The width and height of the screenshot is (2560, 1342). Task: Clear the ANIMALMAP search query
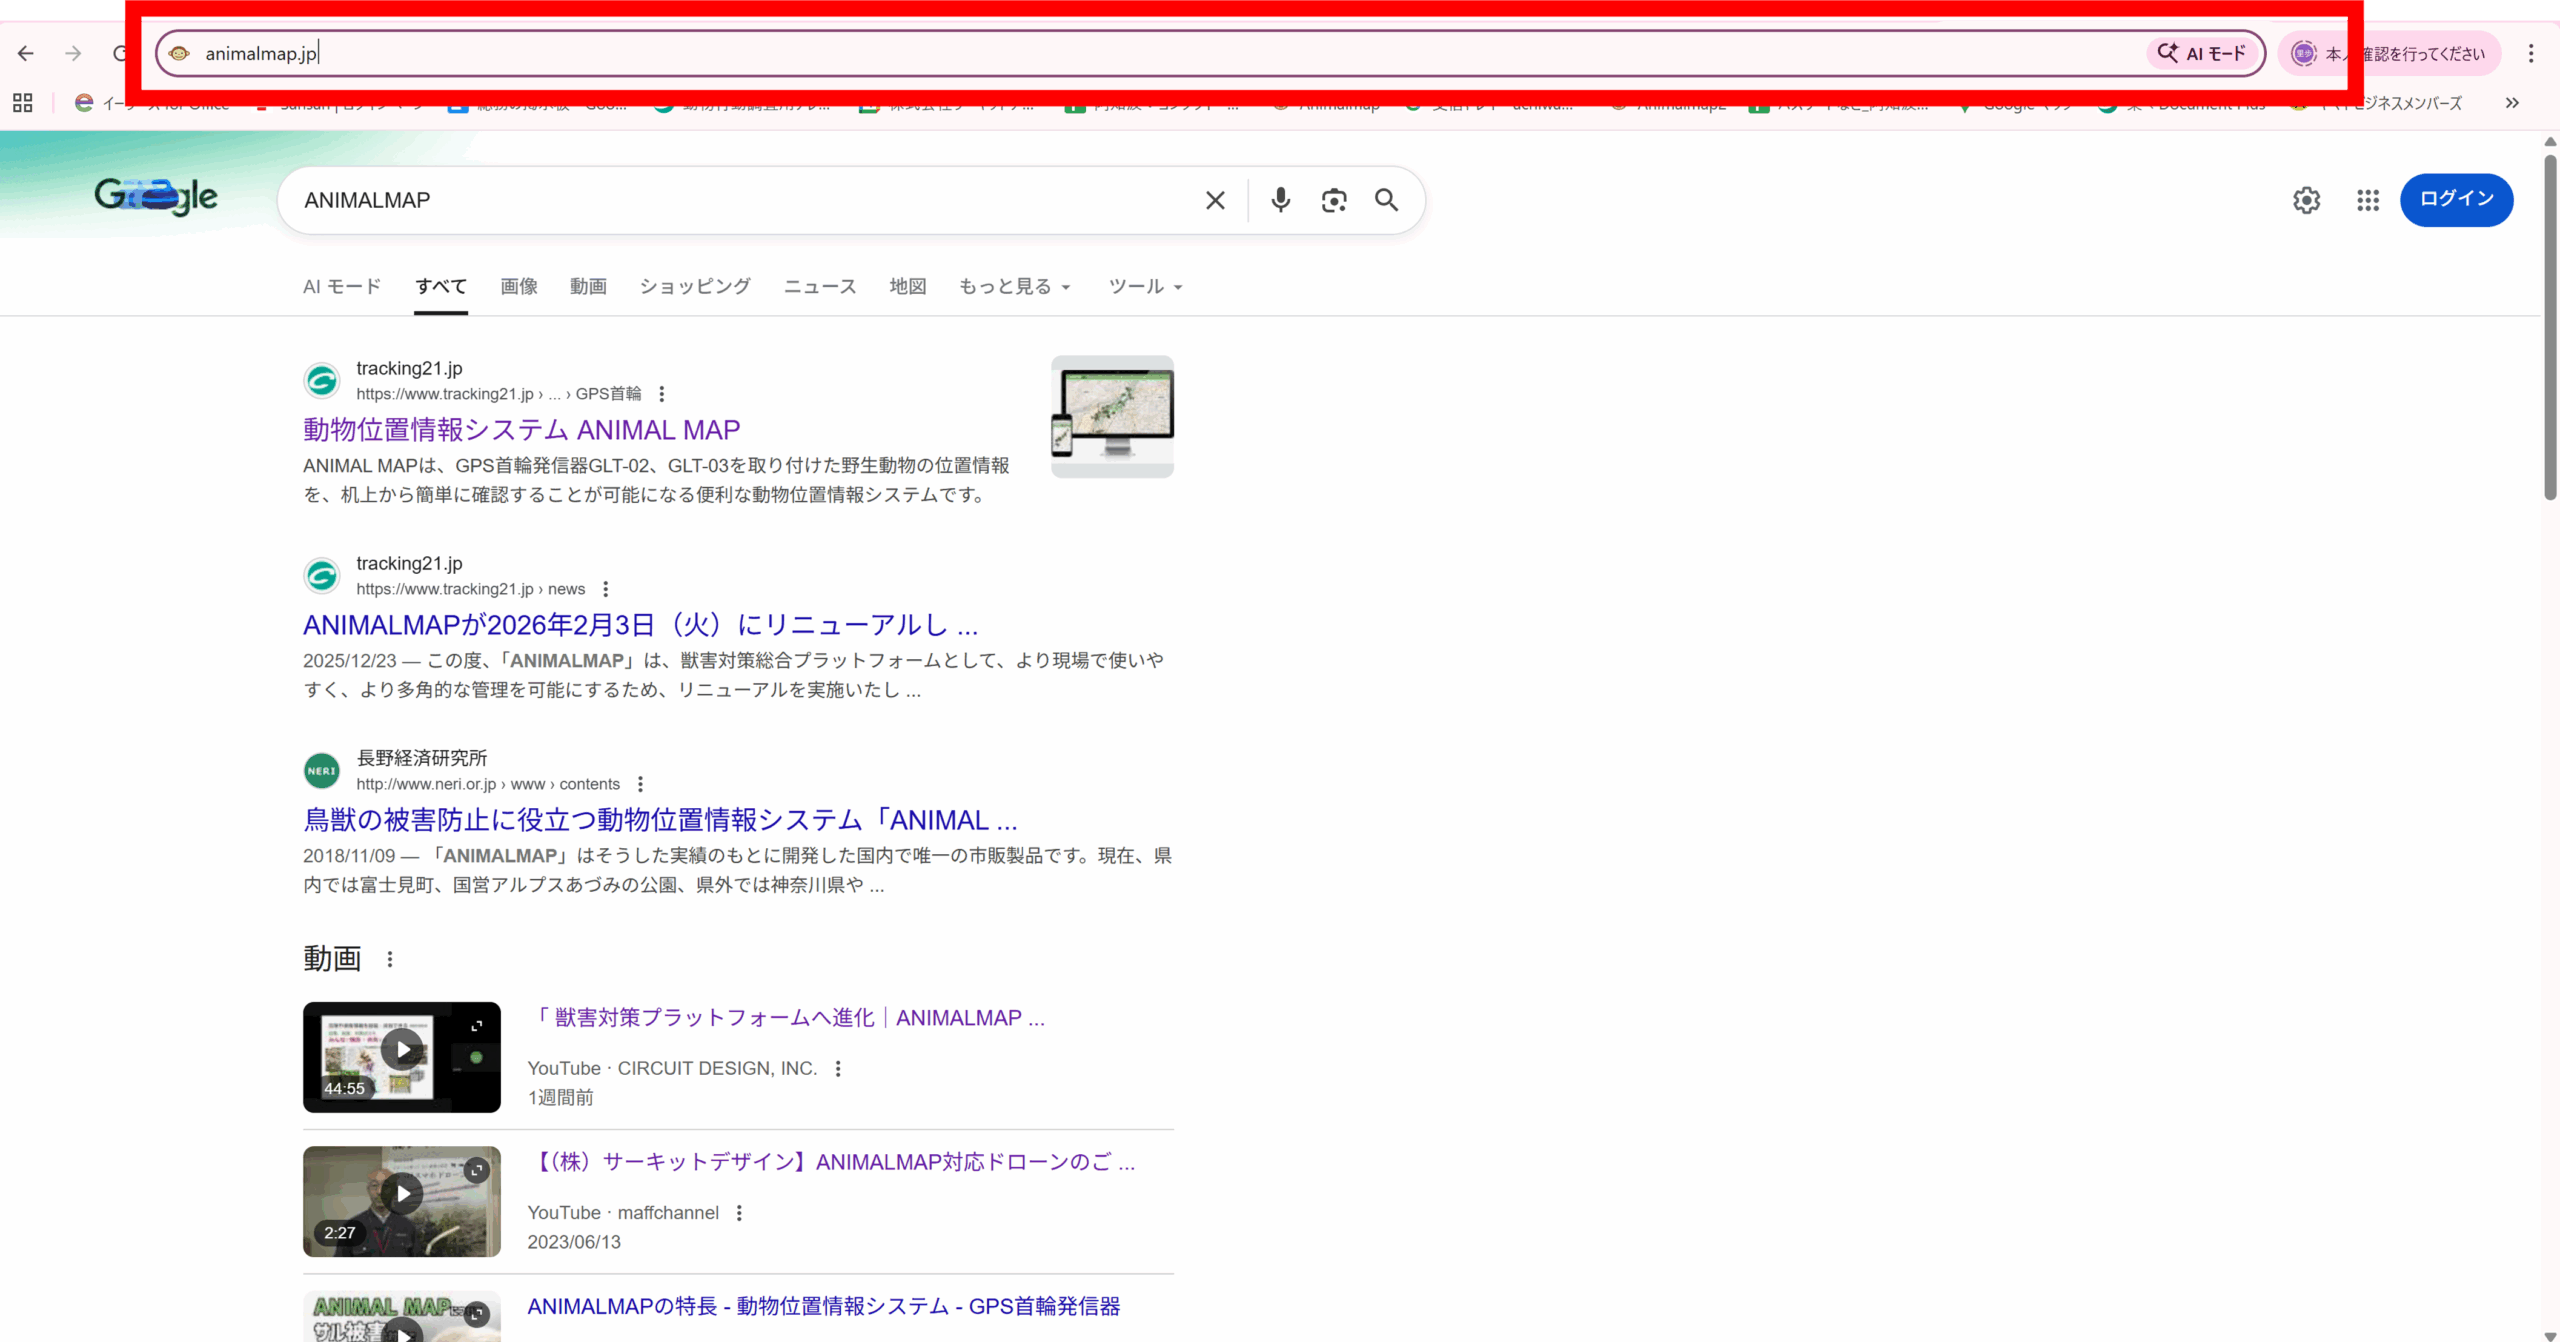tap(1215, 200)
